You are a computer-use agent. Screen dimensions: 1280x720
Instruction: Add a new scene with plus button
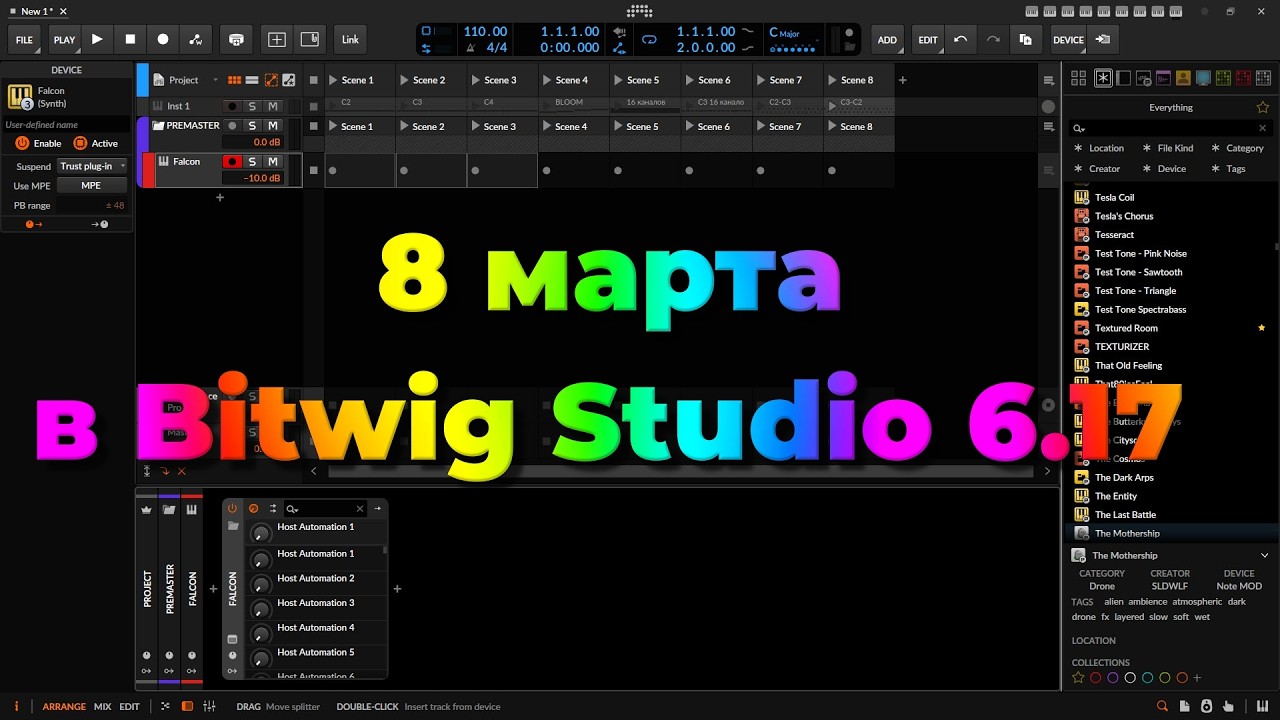click(x=902, y=80)
